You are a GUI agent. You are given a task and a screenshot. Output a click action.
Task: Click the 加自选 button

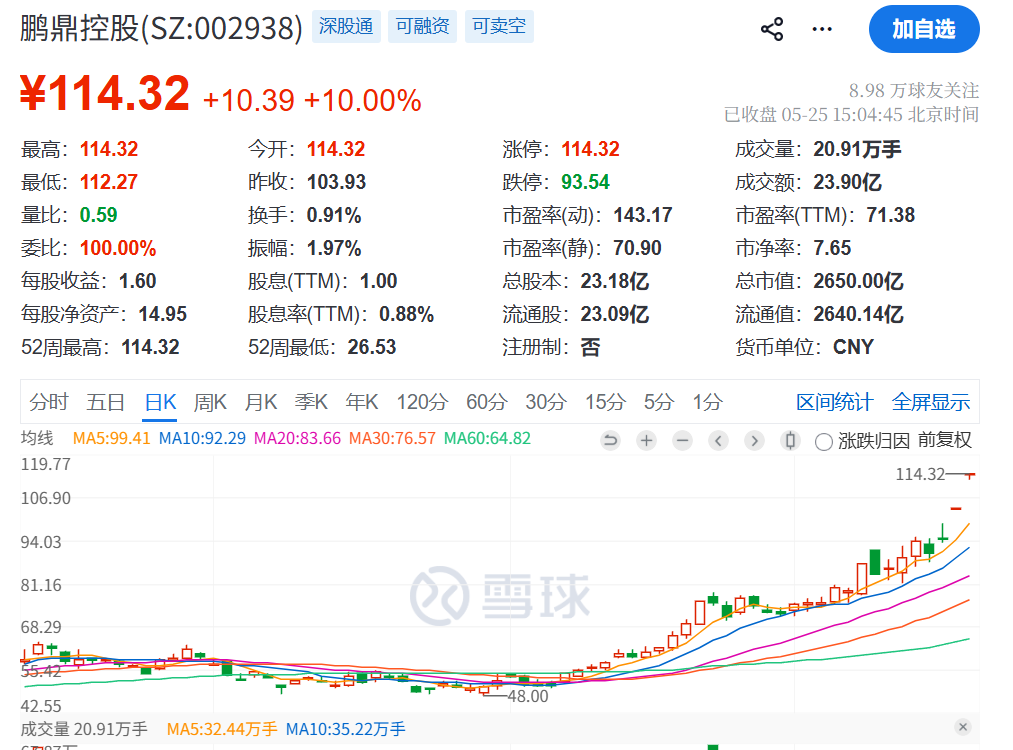click(924, 29)
